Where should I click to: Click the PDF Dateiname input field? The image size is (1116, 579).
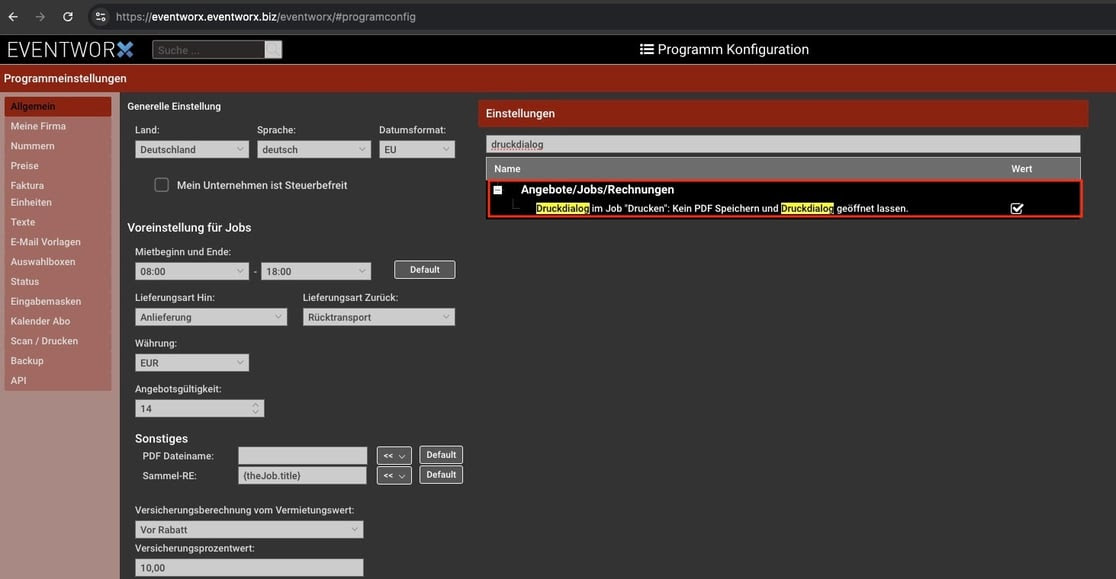pos(302,455)
